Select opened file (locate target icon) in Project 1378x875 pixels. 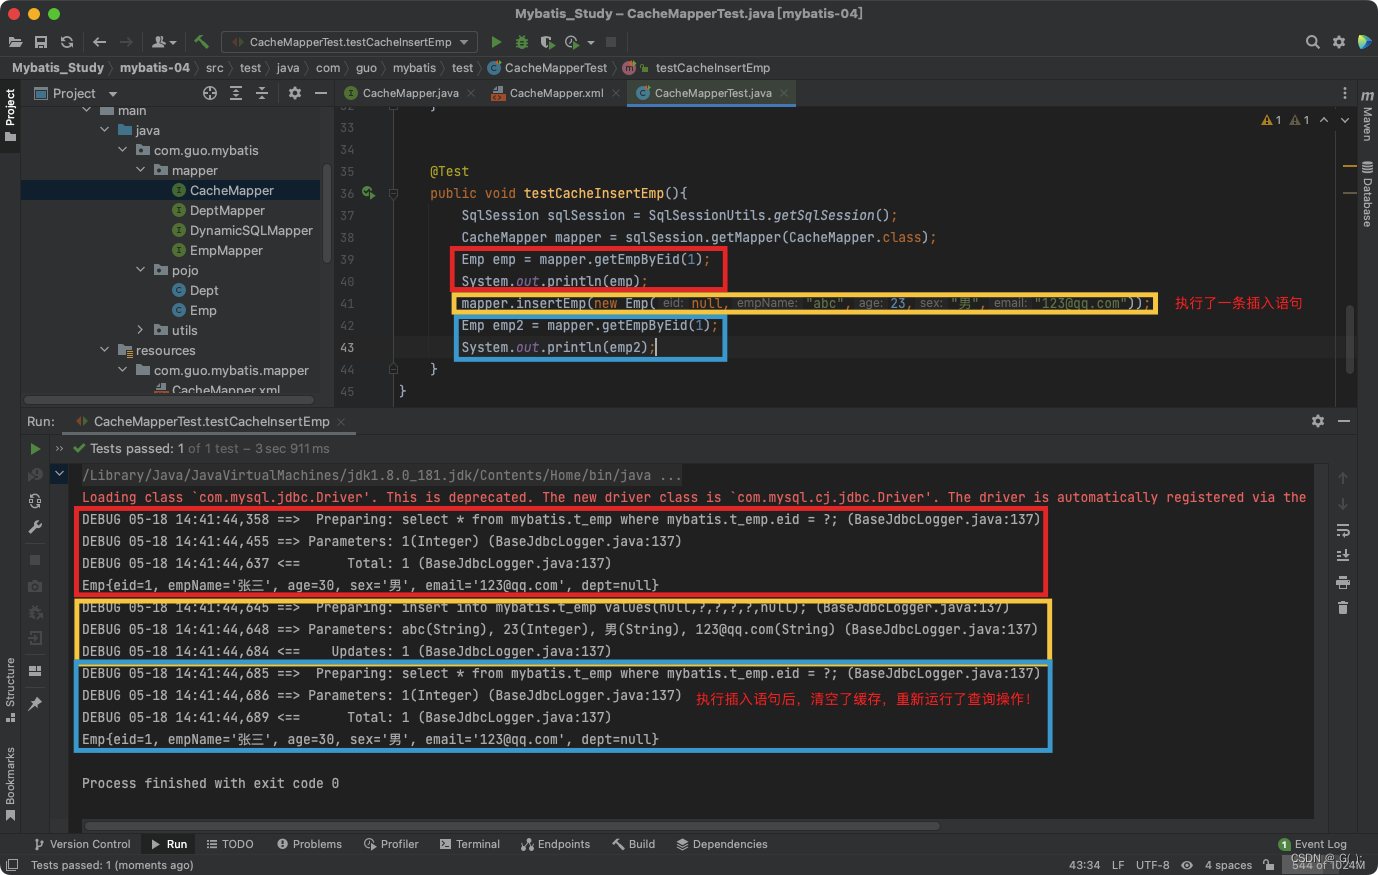pos(210,93)
